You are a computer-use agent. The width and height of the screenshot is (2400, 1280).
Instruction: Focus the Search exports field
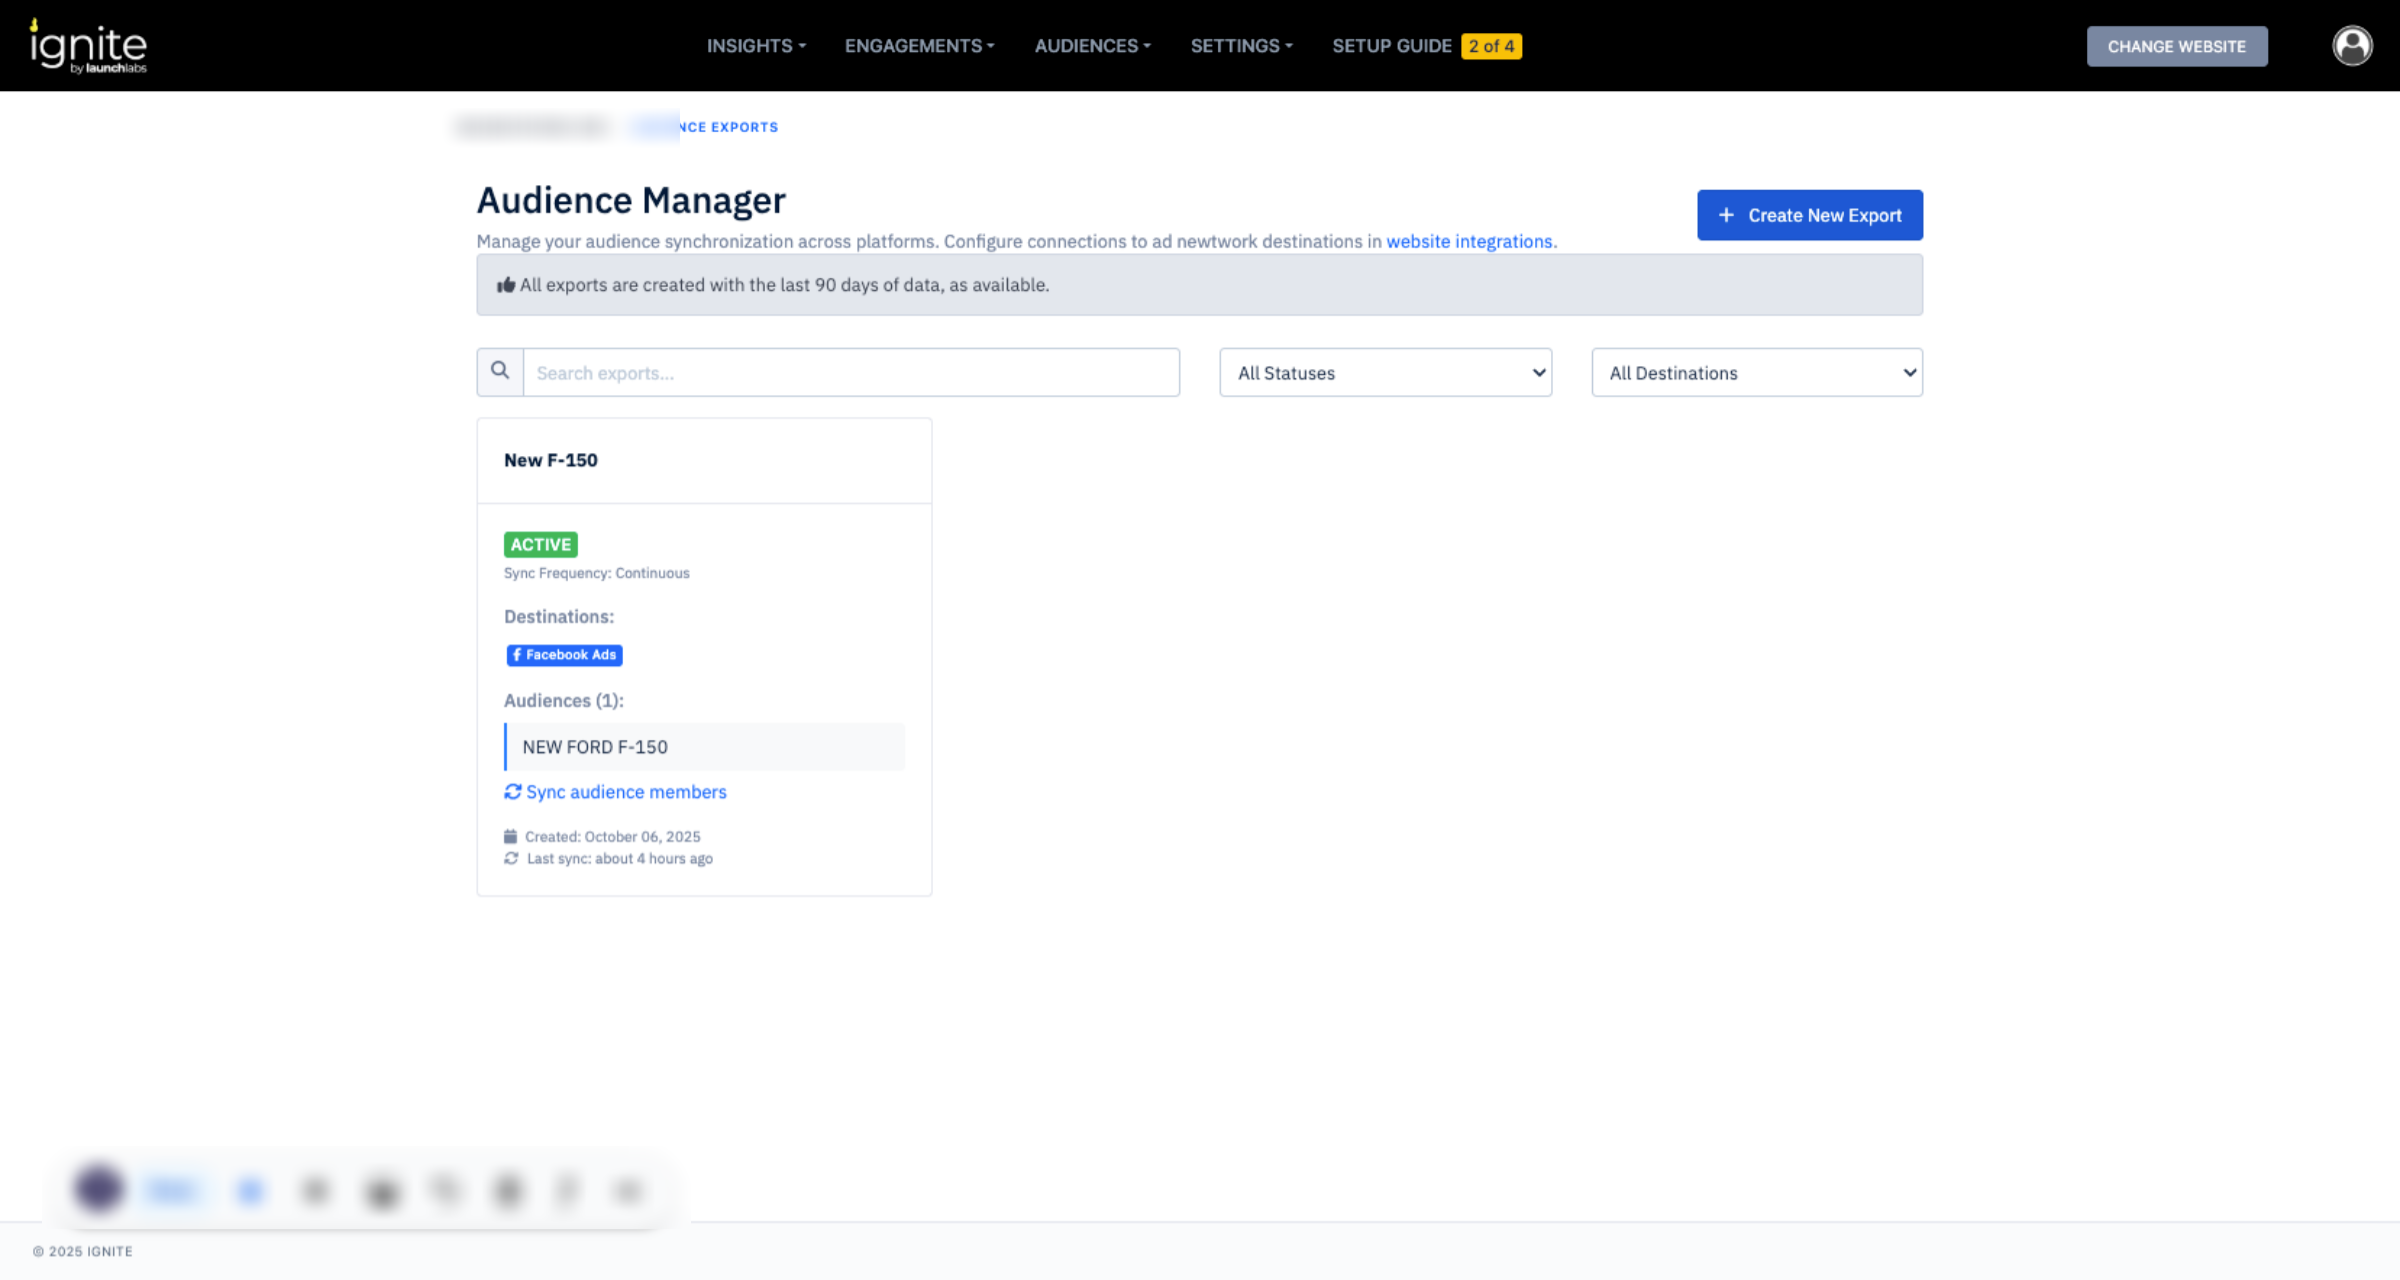(x=850, y=373)
